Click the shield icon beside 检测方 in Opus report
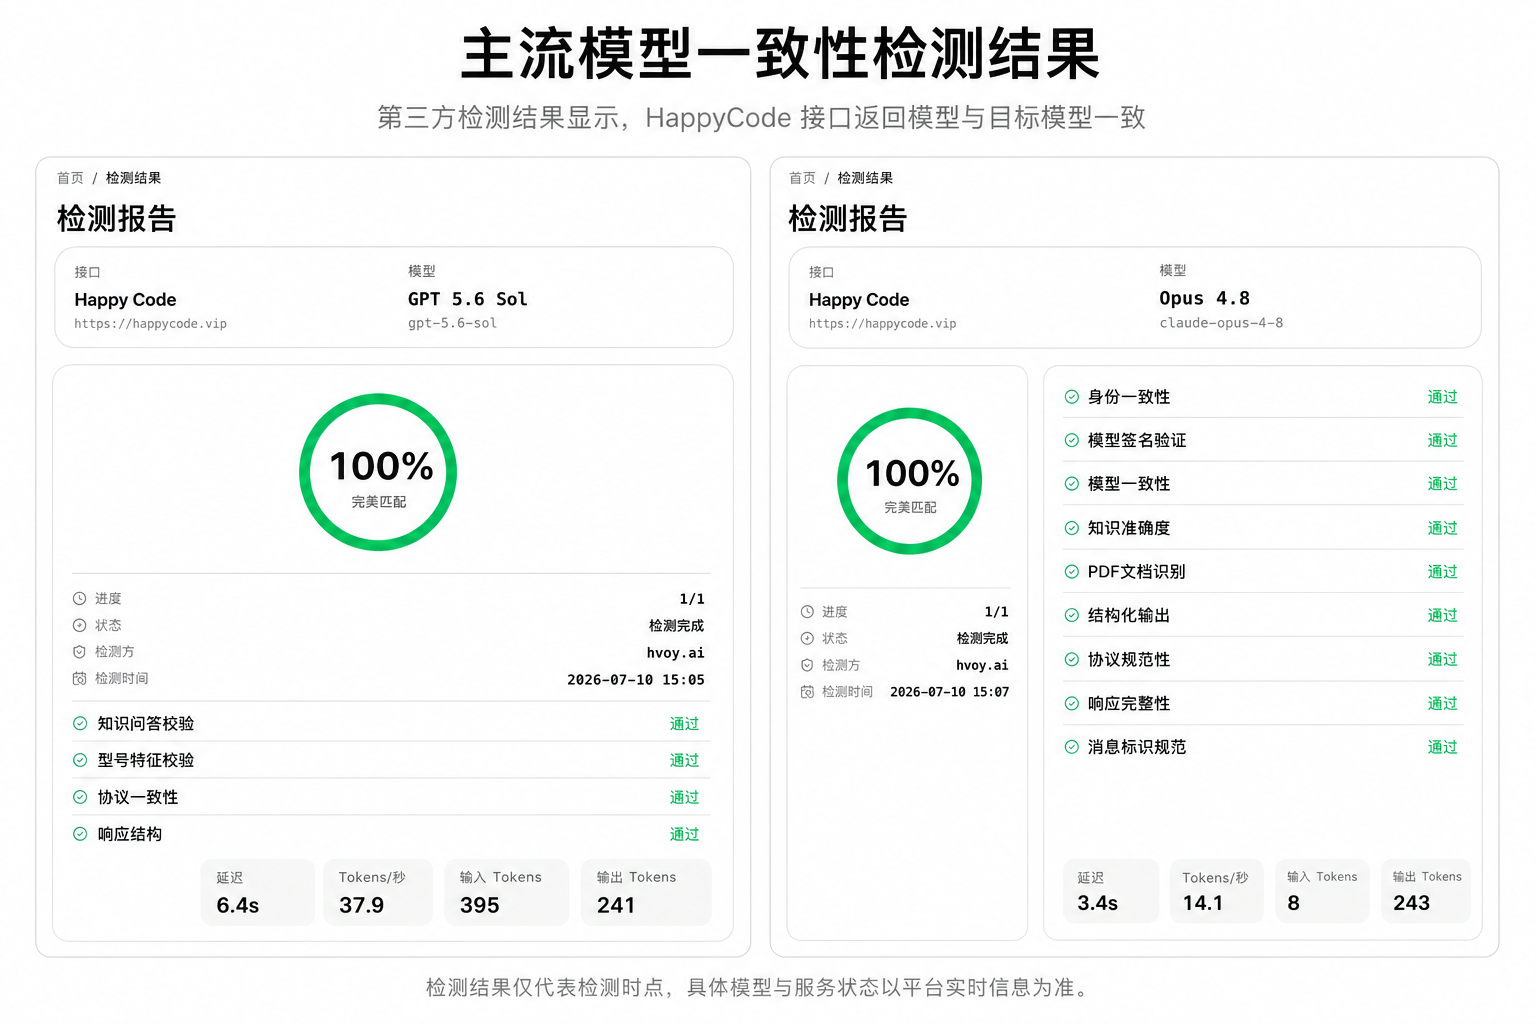 [x=807, y=665]
